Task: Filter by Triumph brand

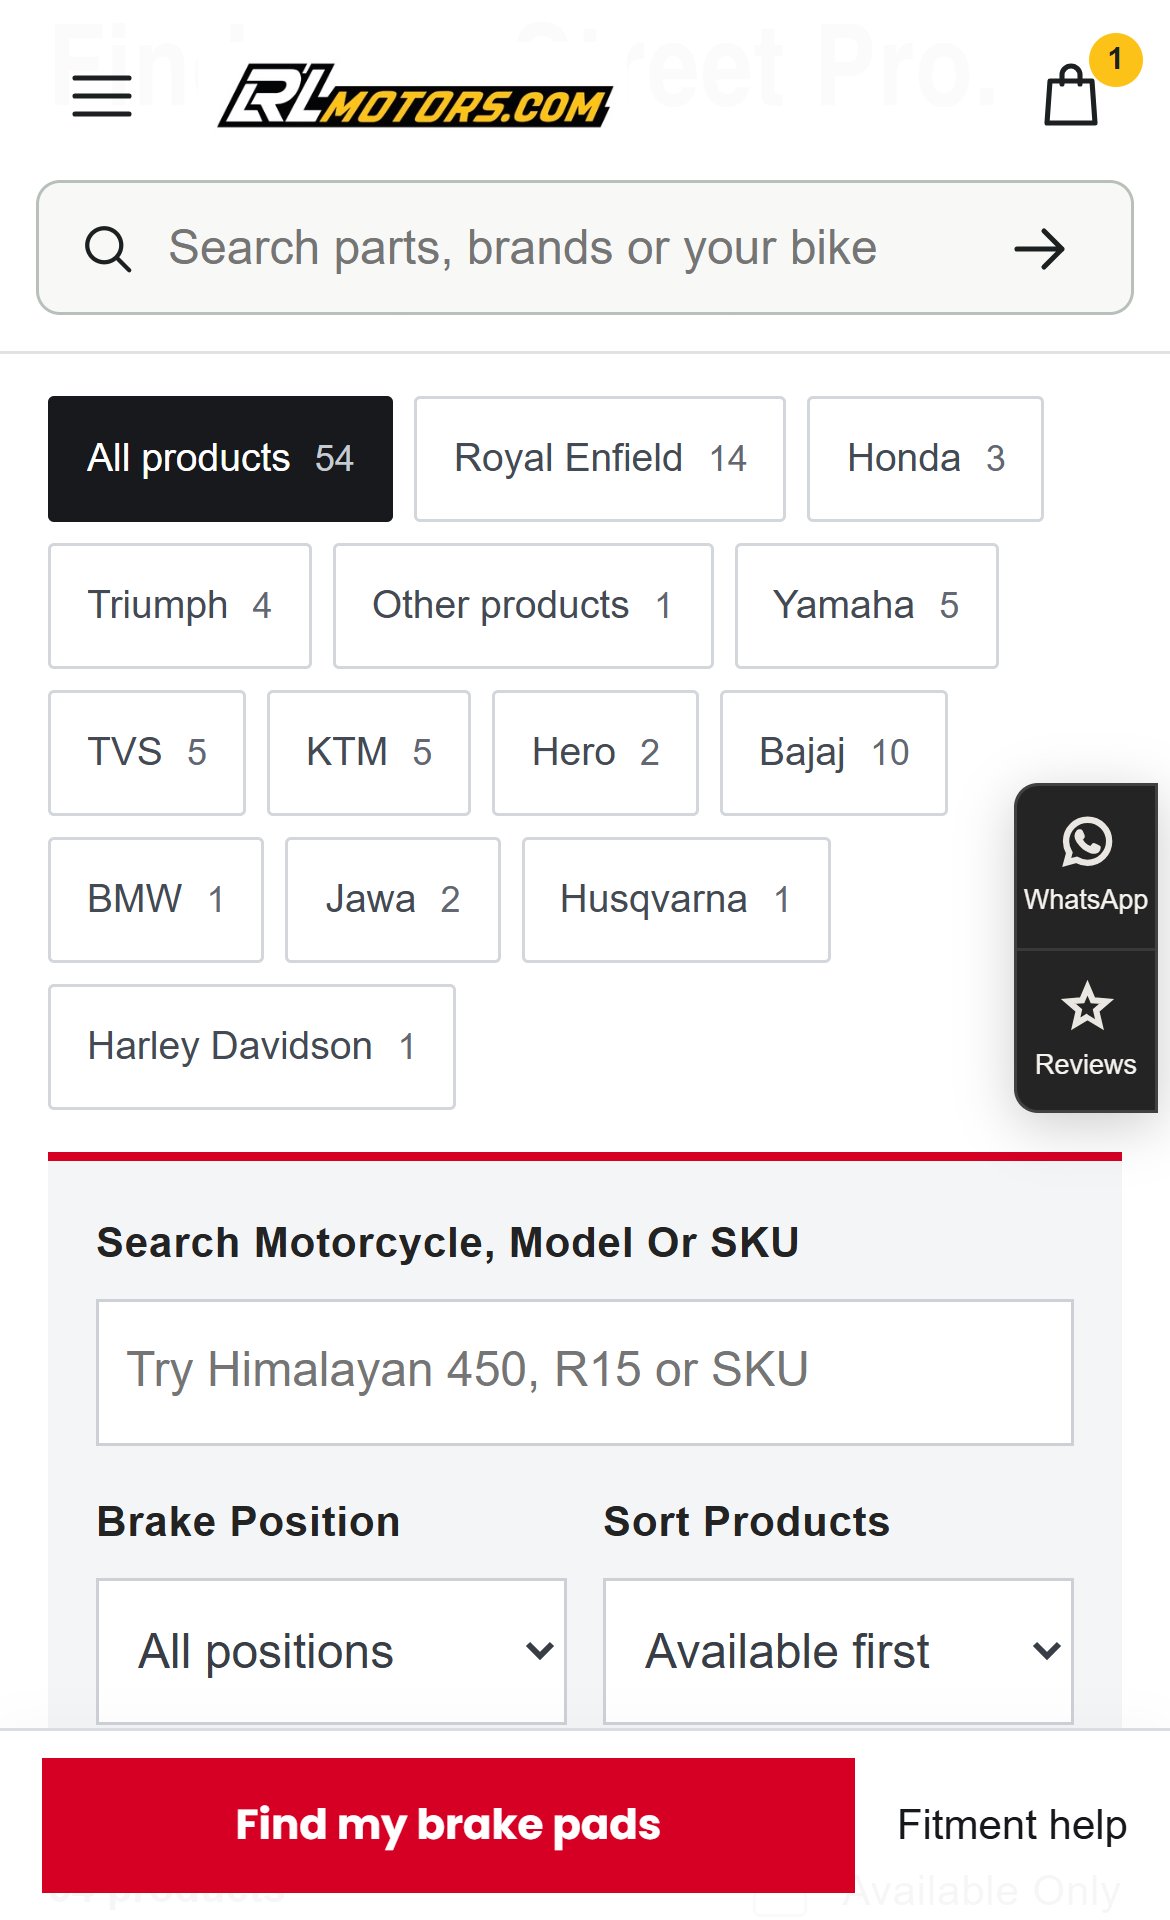Action: click(x=180, y=606)
